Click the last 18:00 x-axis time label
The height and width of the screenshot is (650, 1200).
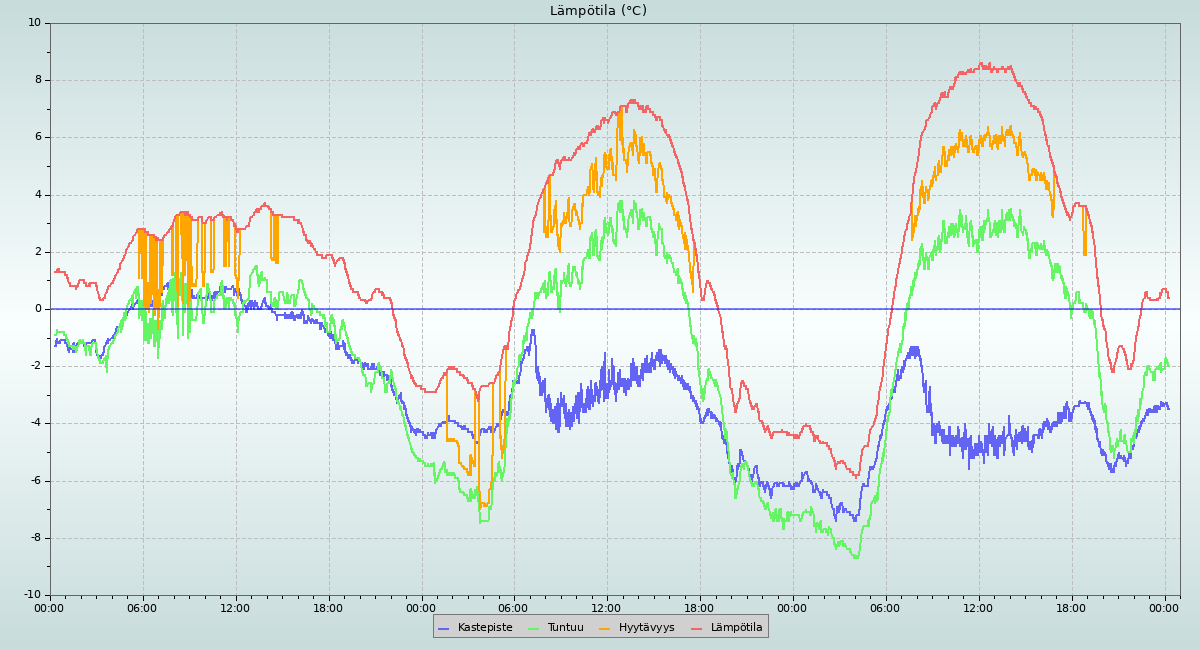pyautogui.click(x=1071, y=608)
